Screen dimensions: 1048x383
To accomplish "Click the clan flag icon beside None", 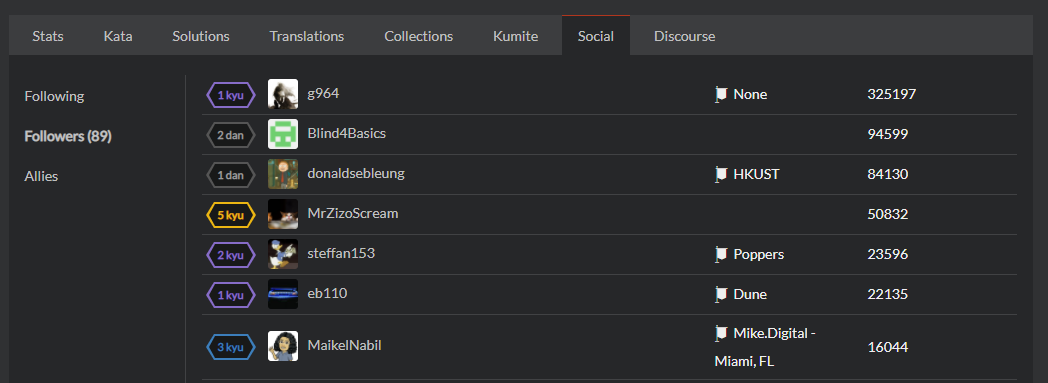I will [x=720, y=95].
